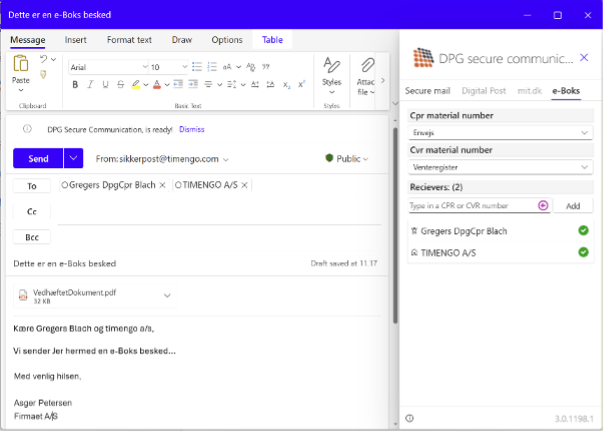
Task: Click the text alignment icon
Action: pos(208,84)
